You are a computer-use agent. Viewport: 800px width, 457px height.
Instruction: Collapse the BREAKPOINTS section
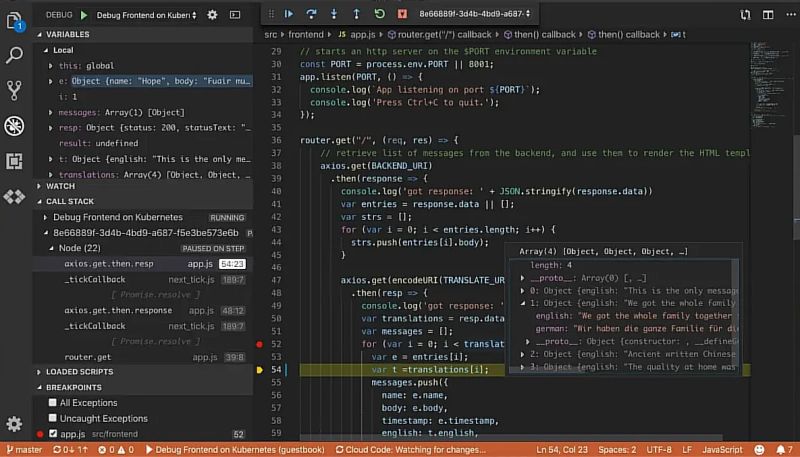tap(39, 387)
